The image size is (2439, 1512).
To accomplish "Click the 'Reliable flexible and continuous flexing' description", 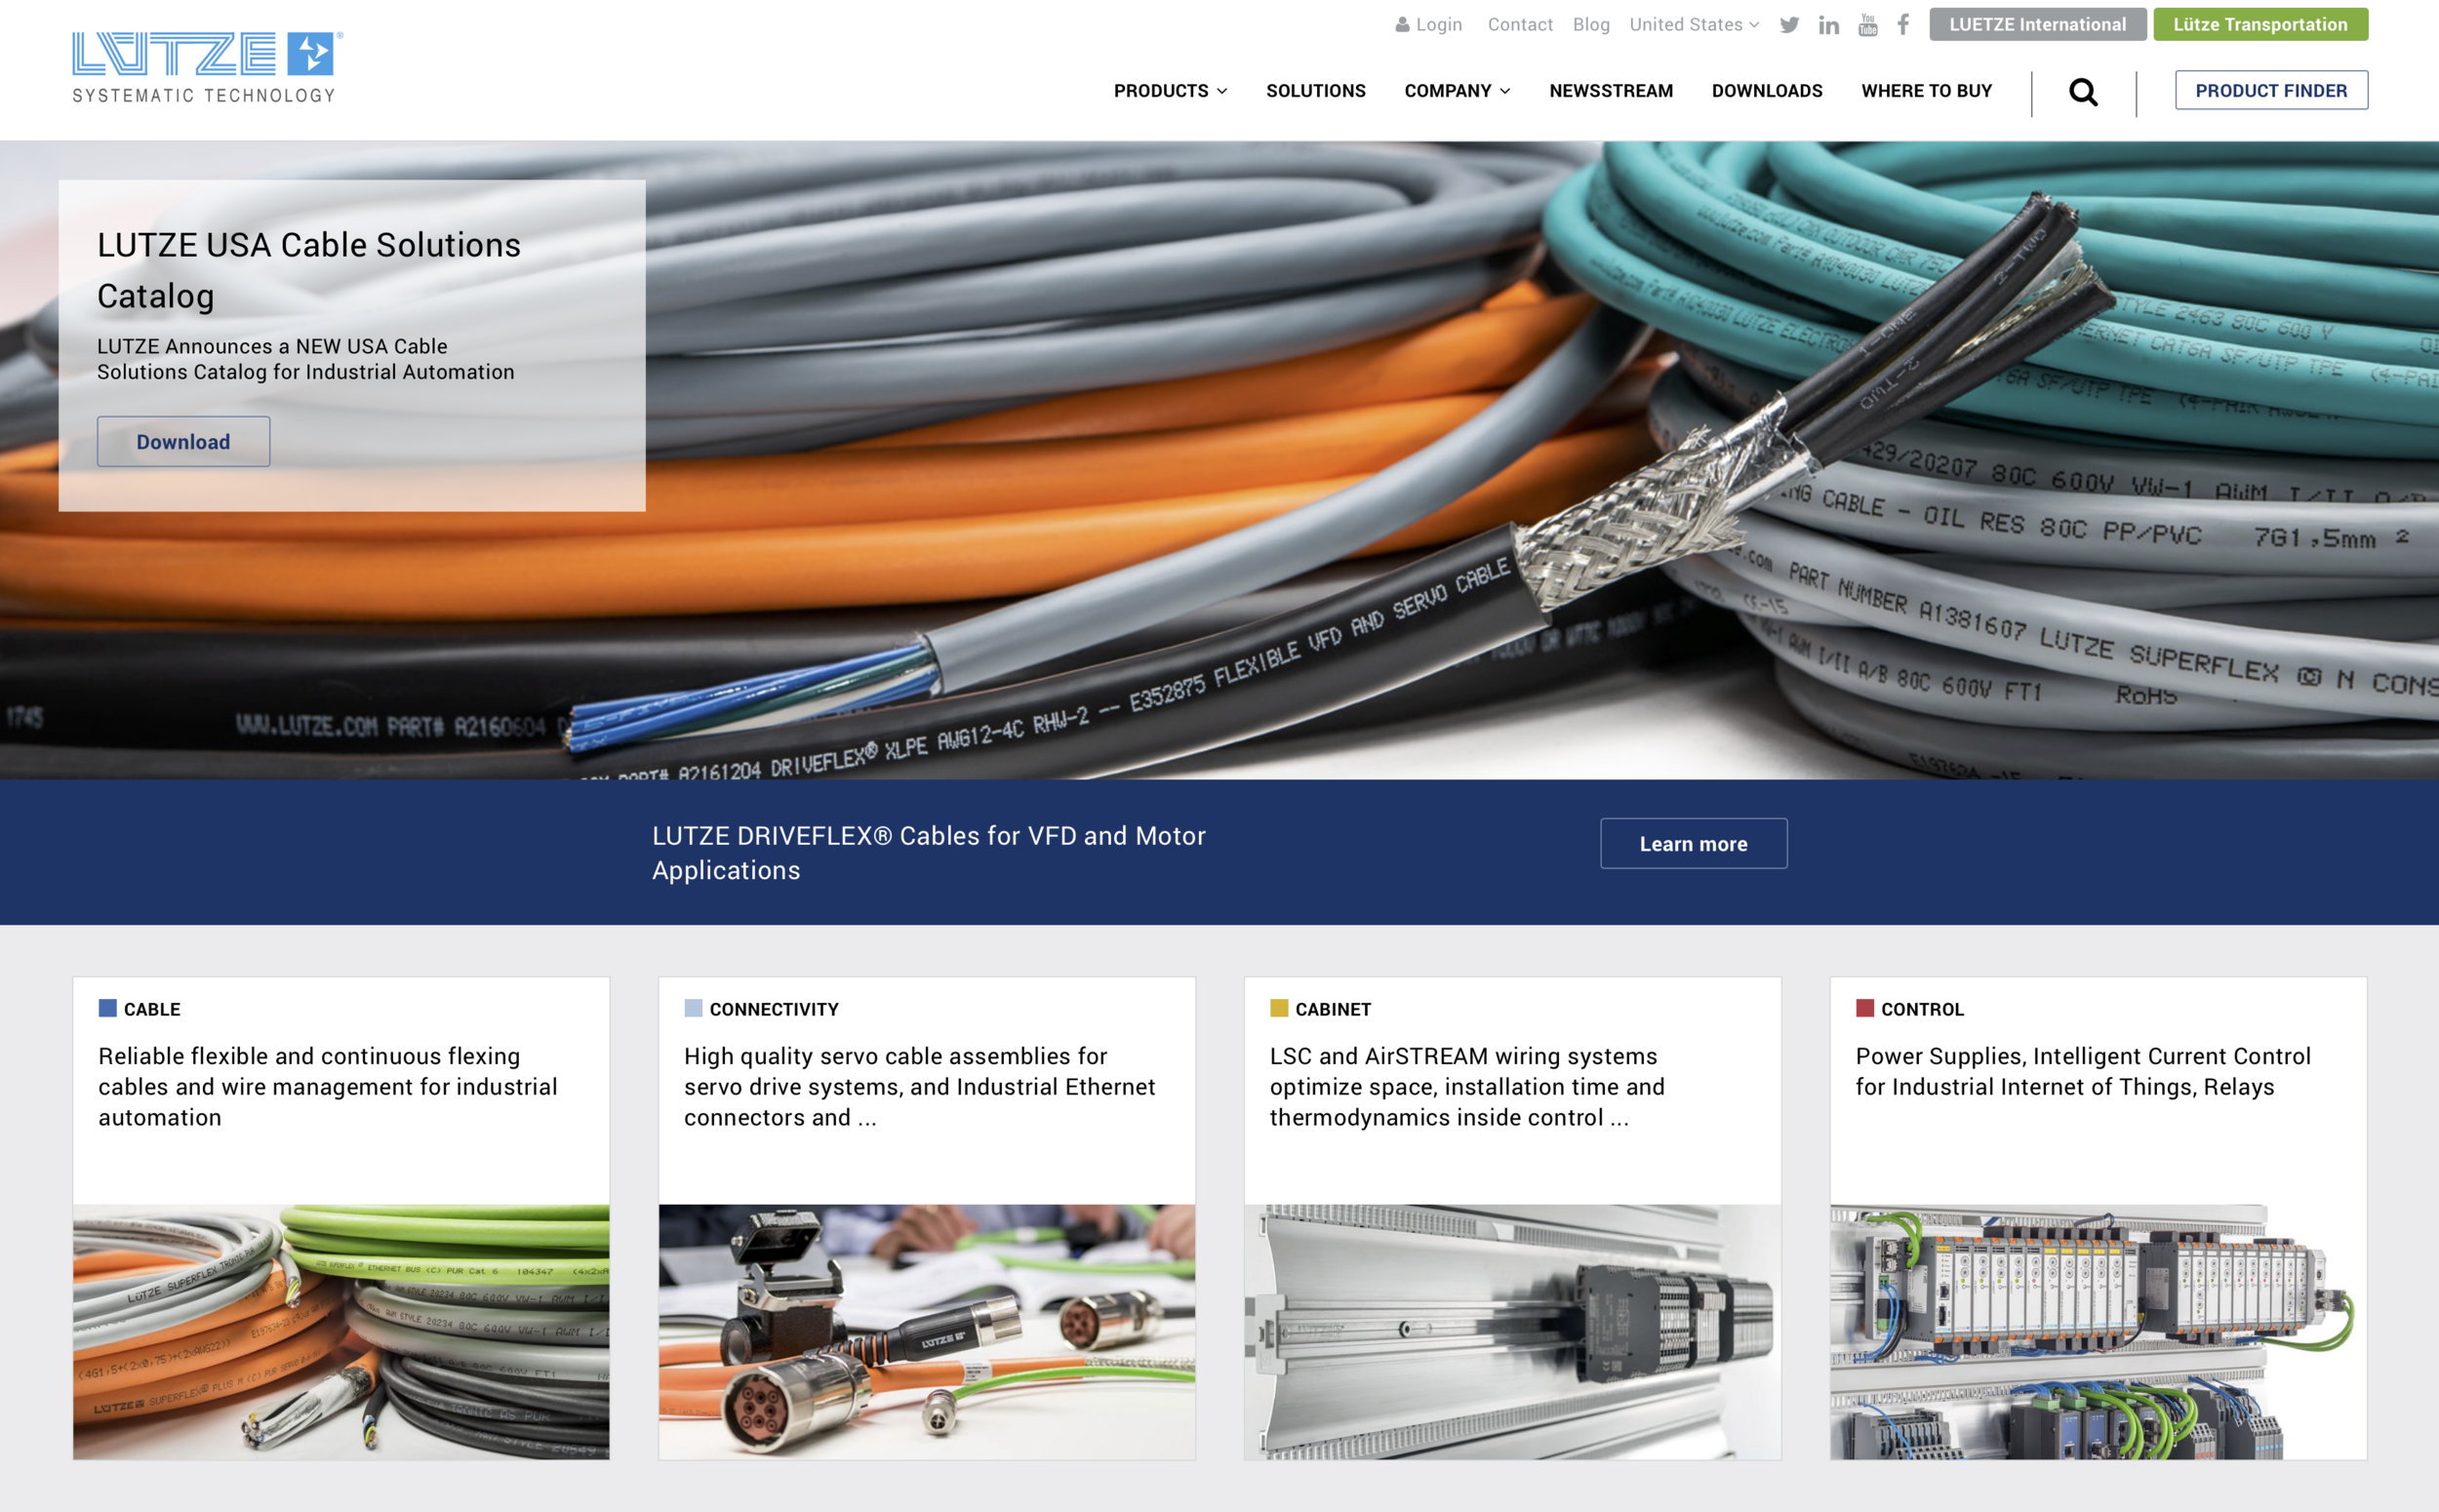I will (x=328, y=1086).
